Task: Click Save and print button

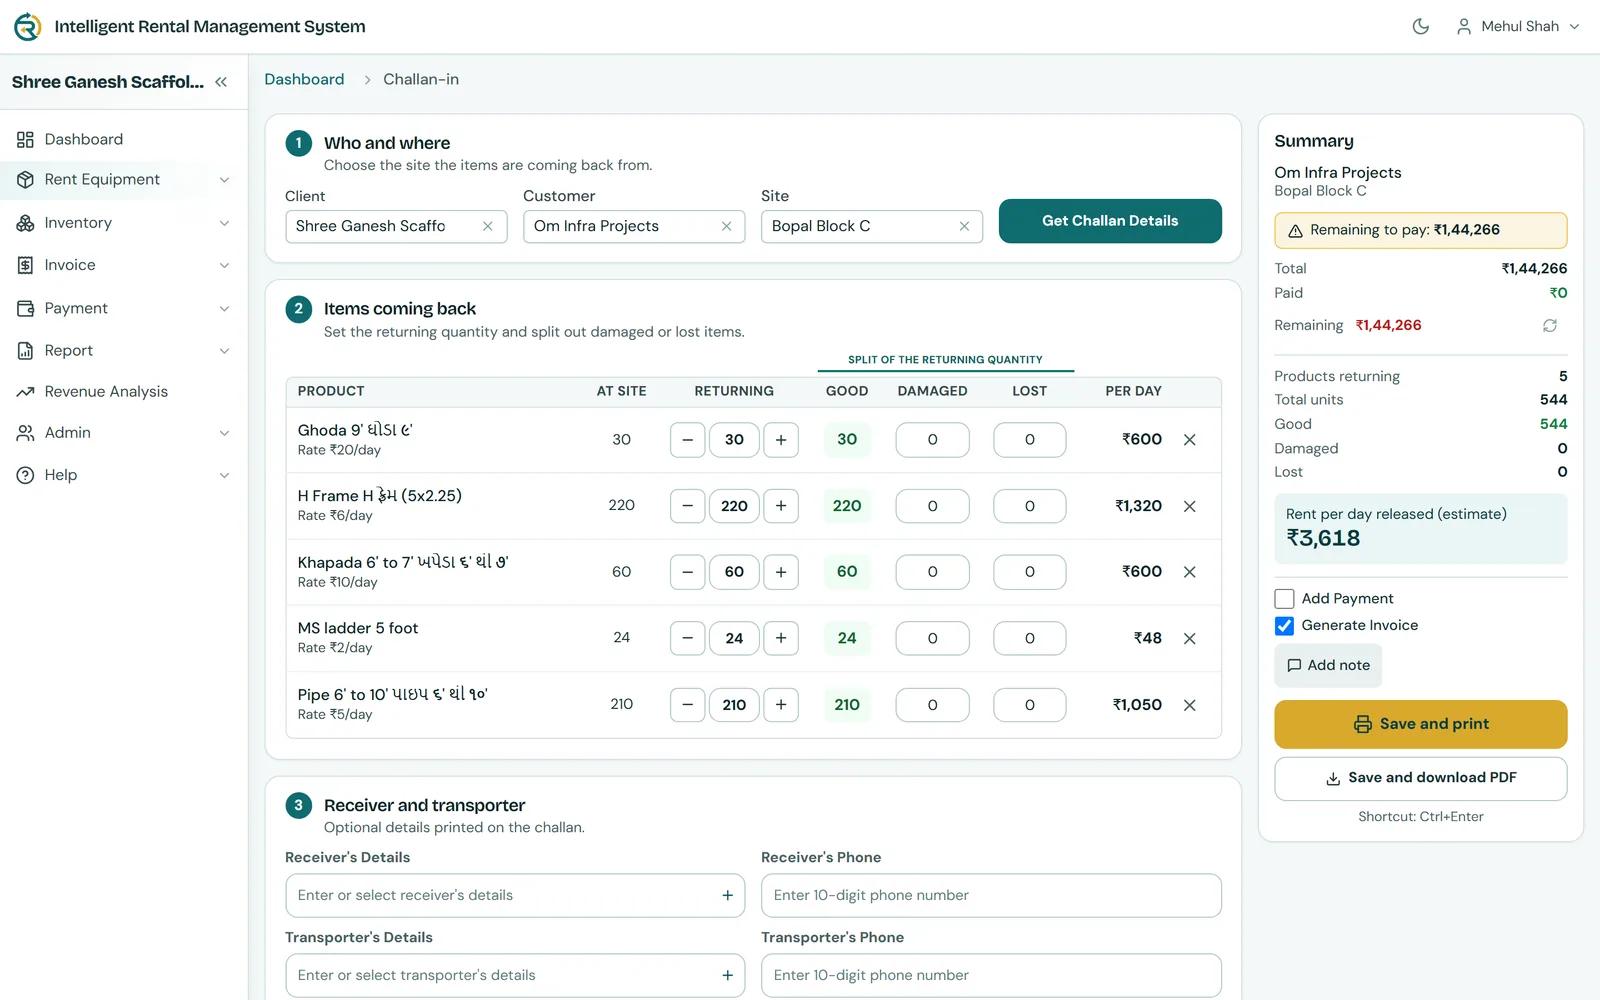Action: (1420, 724)
